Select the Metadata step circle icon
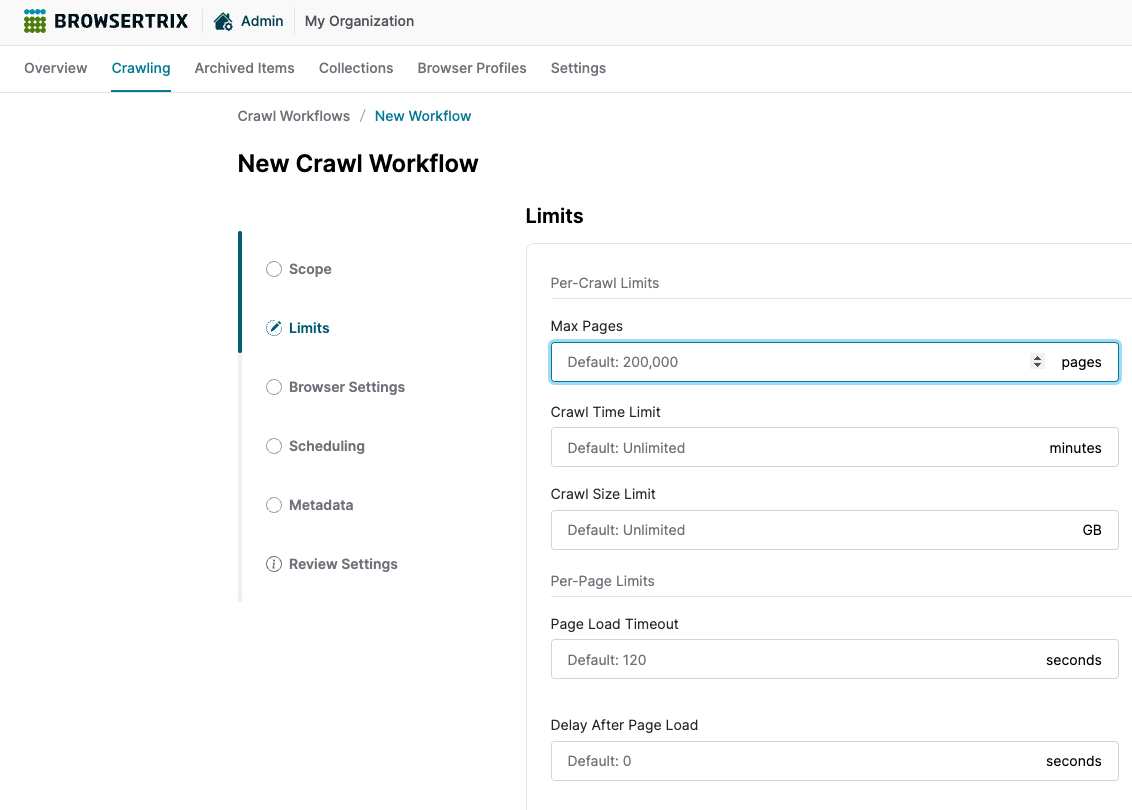Viewport: 1132px width, 810px height. pos(274,505)
